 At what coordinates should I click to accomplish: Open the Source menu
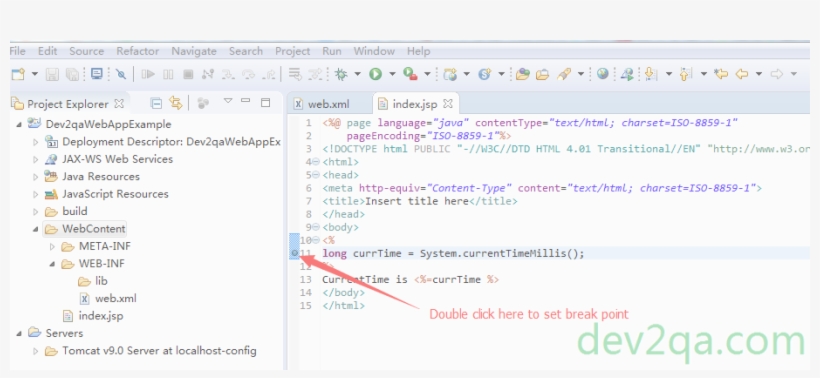pos(86,51)
